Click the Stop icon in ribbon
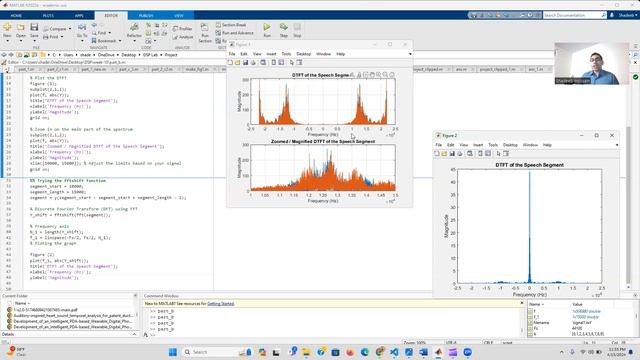This screenshot has height=360, width=640. click(297, 27)
